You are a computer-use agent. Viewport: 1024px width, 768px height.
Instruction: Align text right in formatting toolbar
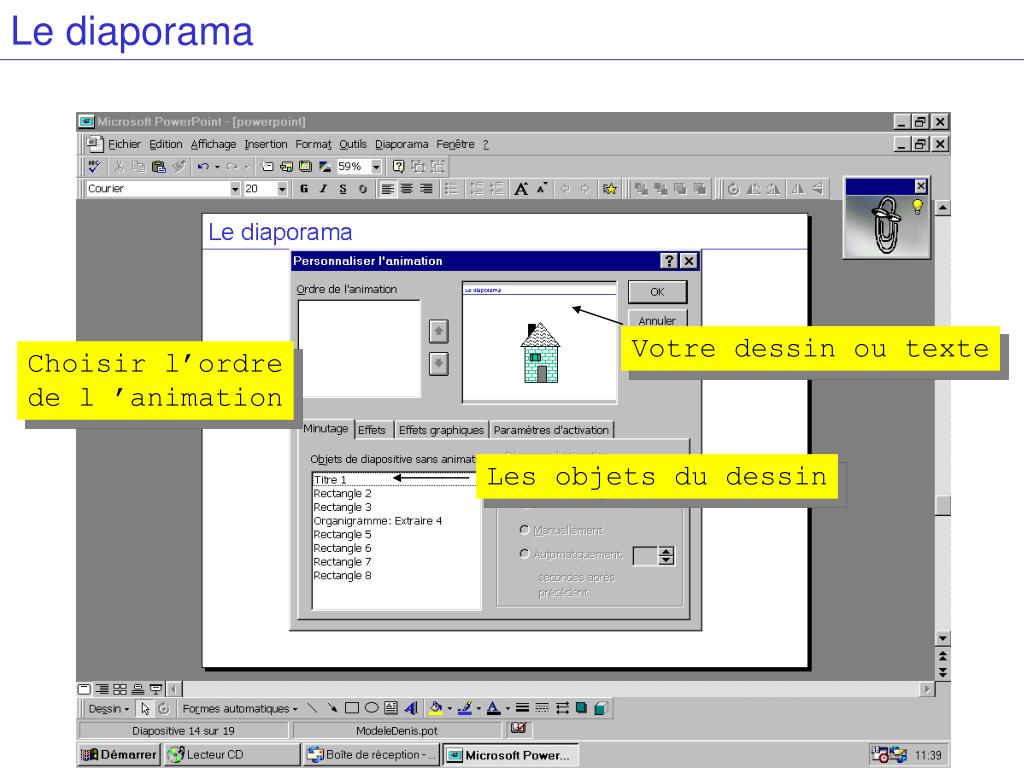[x=426, y=189]
